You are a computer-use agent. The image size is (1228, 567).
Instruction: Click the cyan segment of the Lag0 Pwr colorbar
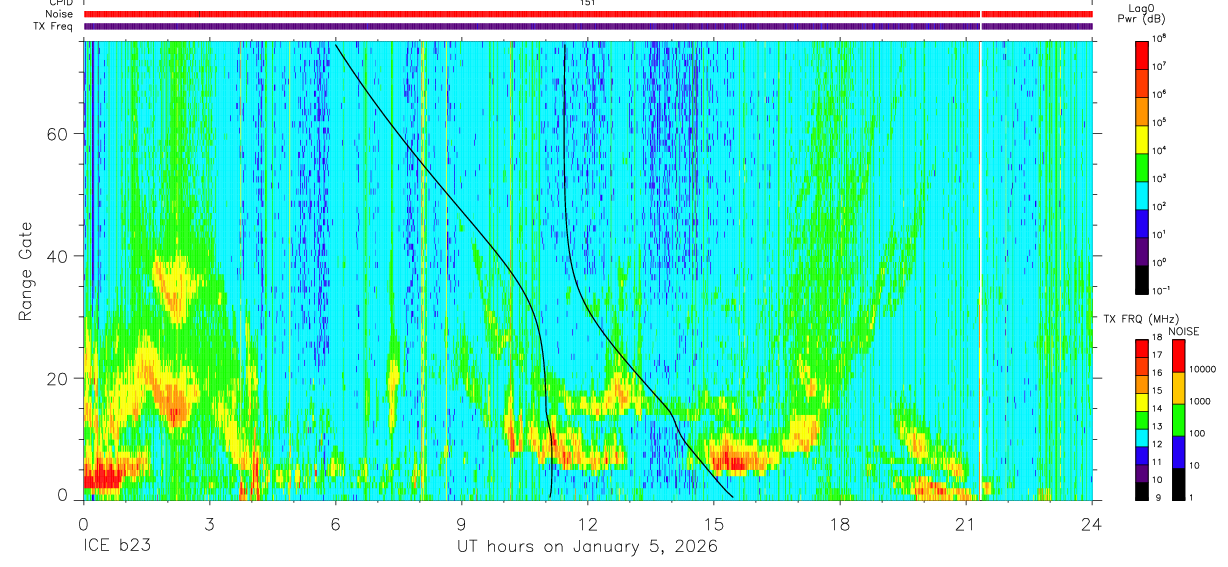pos(1142,196)
